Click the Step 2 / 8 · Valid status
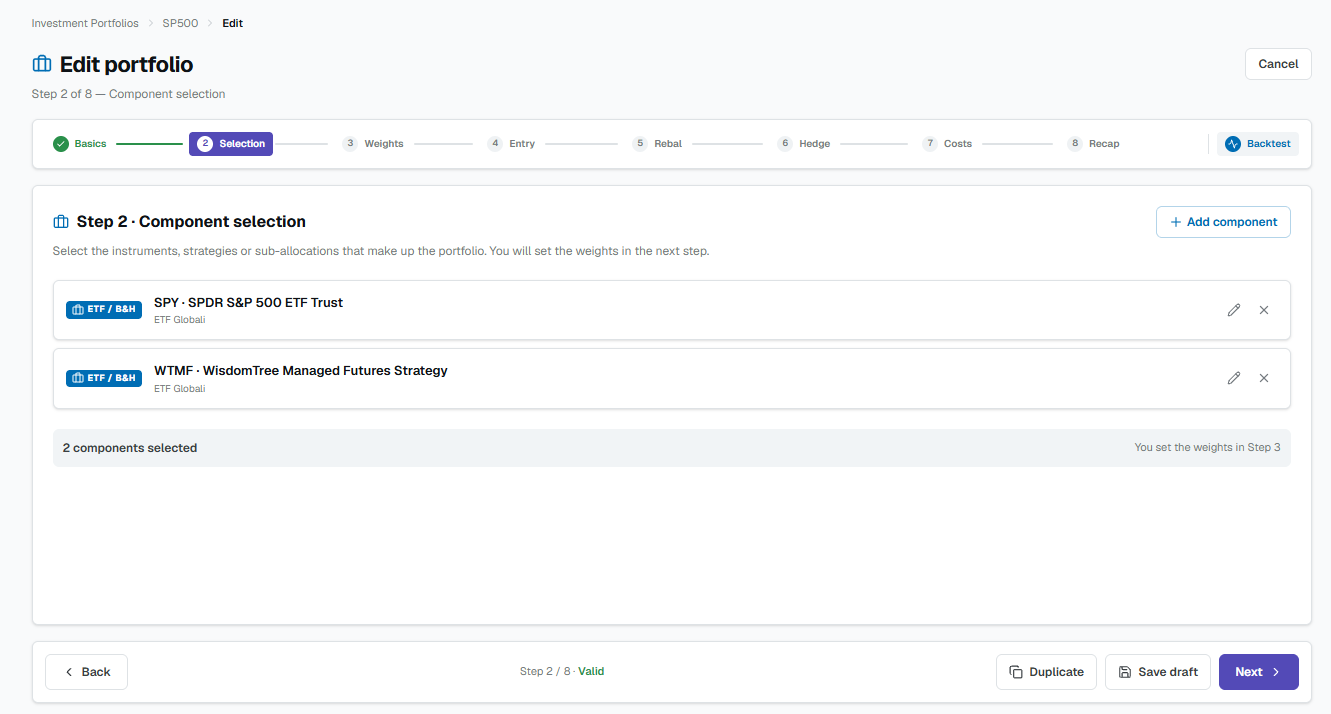 tap(562, 672)
